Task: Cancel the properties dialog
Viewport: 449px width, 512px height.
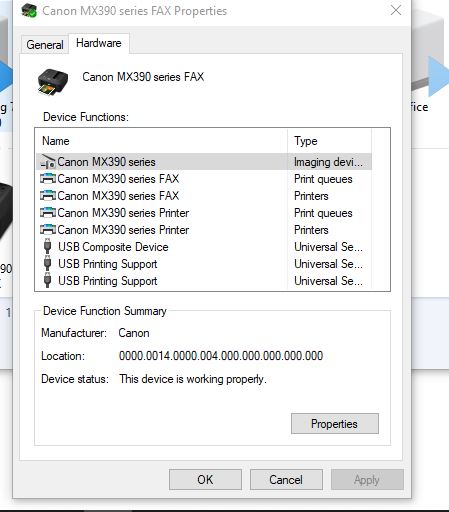Action: 286,480
